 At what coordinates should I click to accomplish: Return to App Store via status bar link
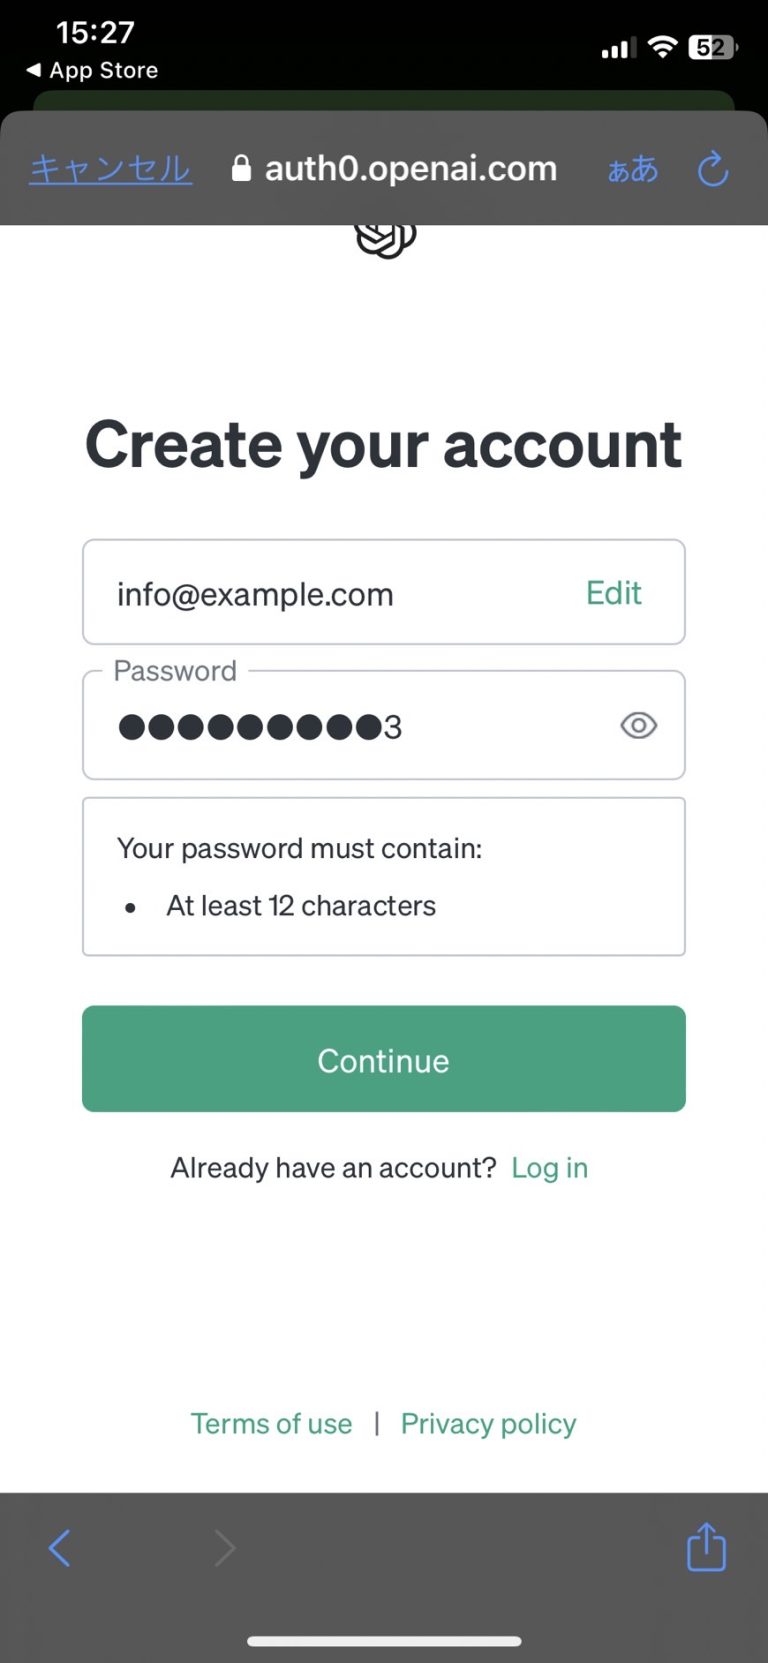pos(90,69)
